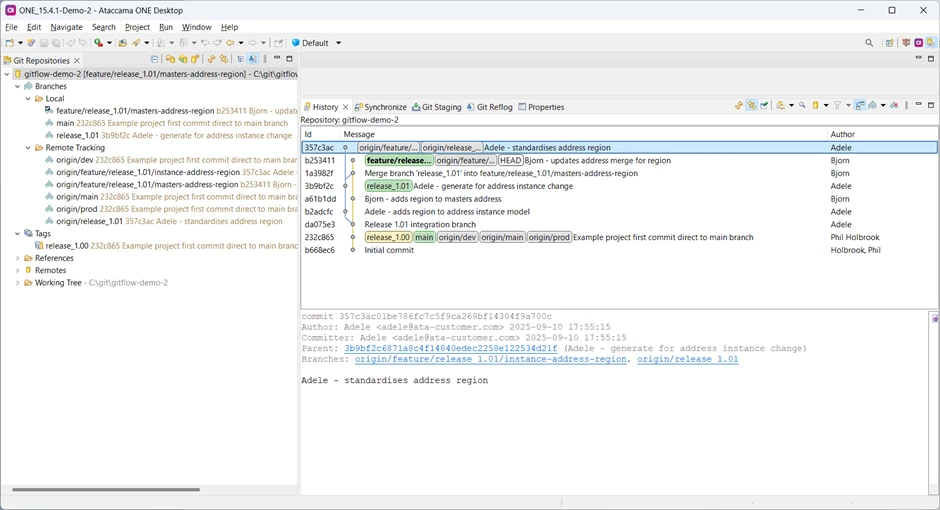This screenshot has width=940, height=510.
Task: Click the Git Repositories horizontal scrollbar
Action: 106,490
